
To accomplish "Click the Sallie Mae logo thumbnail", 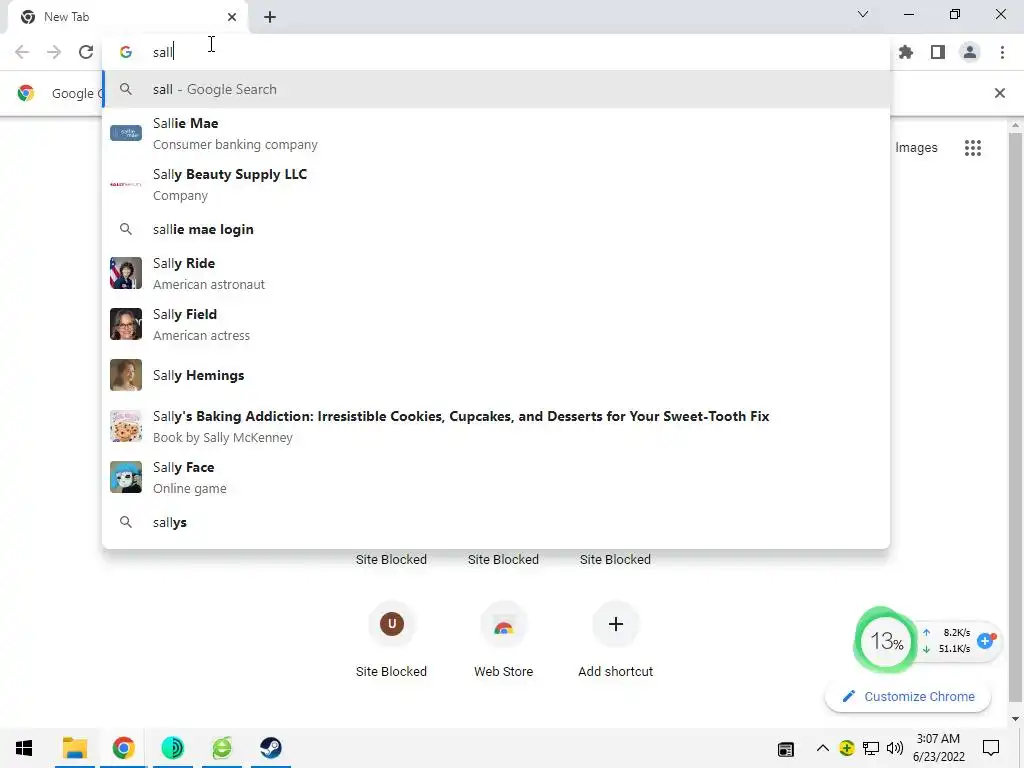I will pyautogui.click(x=126, y=133).
